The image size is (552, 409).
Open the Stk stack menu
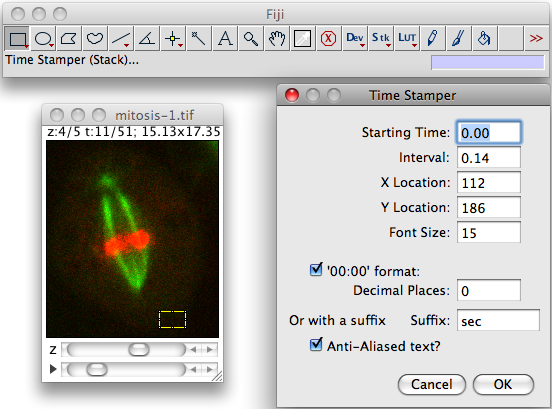point(381,38)
